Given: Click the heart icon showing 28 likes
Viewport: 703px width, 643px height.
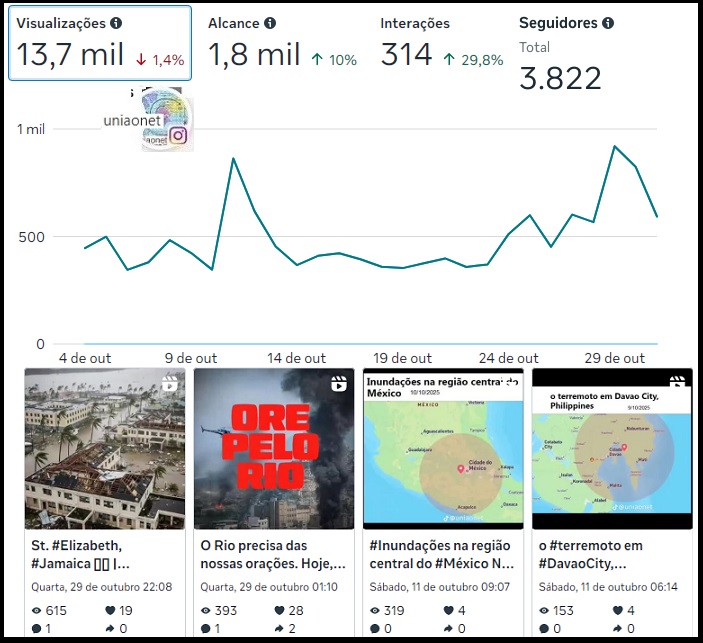Looking at the screenshot, I should (x=280, y=610).
